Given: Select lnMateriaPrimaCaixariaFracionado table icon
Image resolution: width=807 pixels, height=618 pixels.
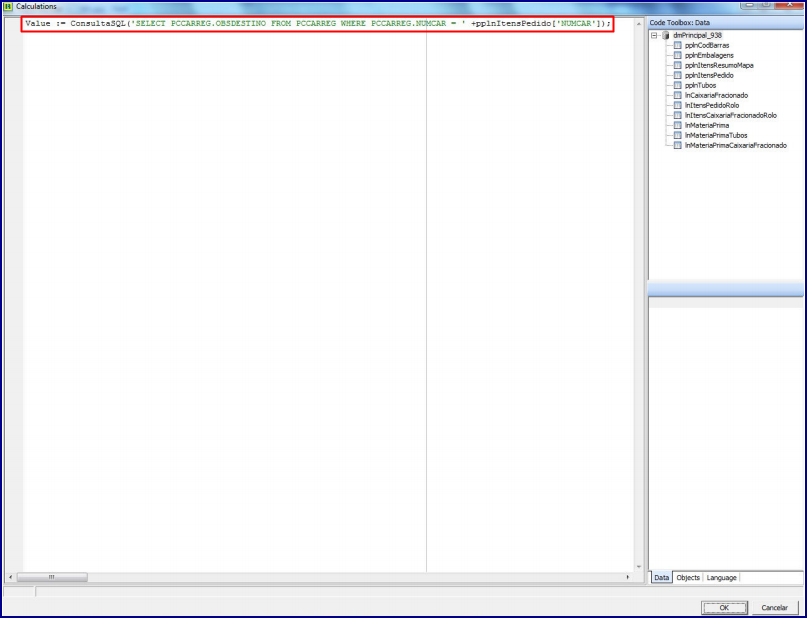Looking at the screenshot, I should (x=677, y=145).
